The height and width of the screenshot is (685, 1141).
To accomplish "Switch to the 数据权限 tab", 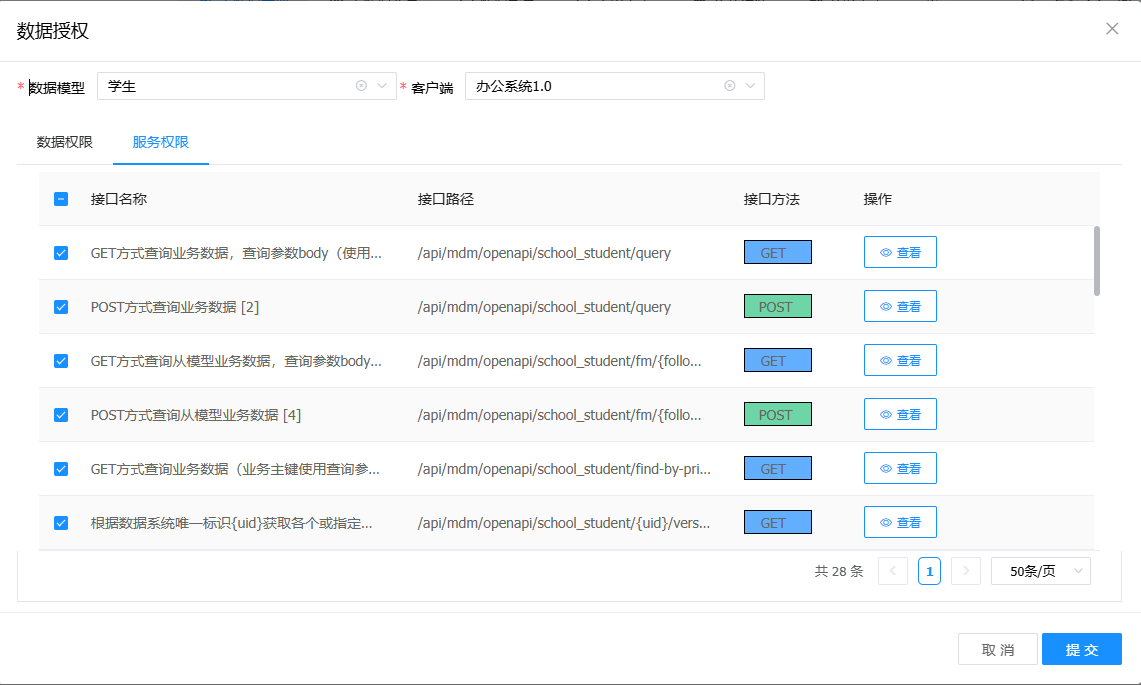I will pyautogui.click(x=65, y=142).
